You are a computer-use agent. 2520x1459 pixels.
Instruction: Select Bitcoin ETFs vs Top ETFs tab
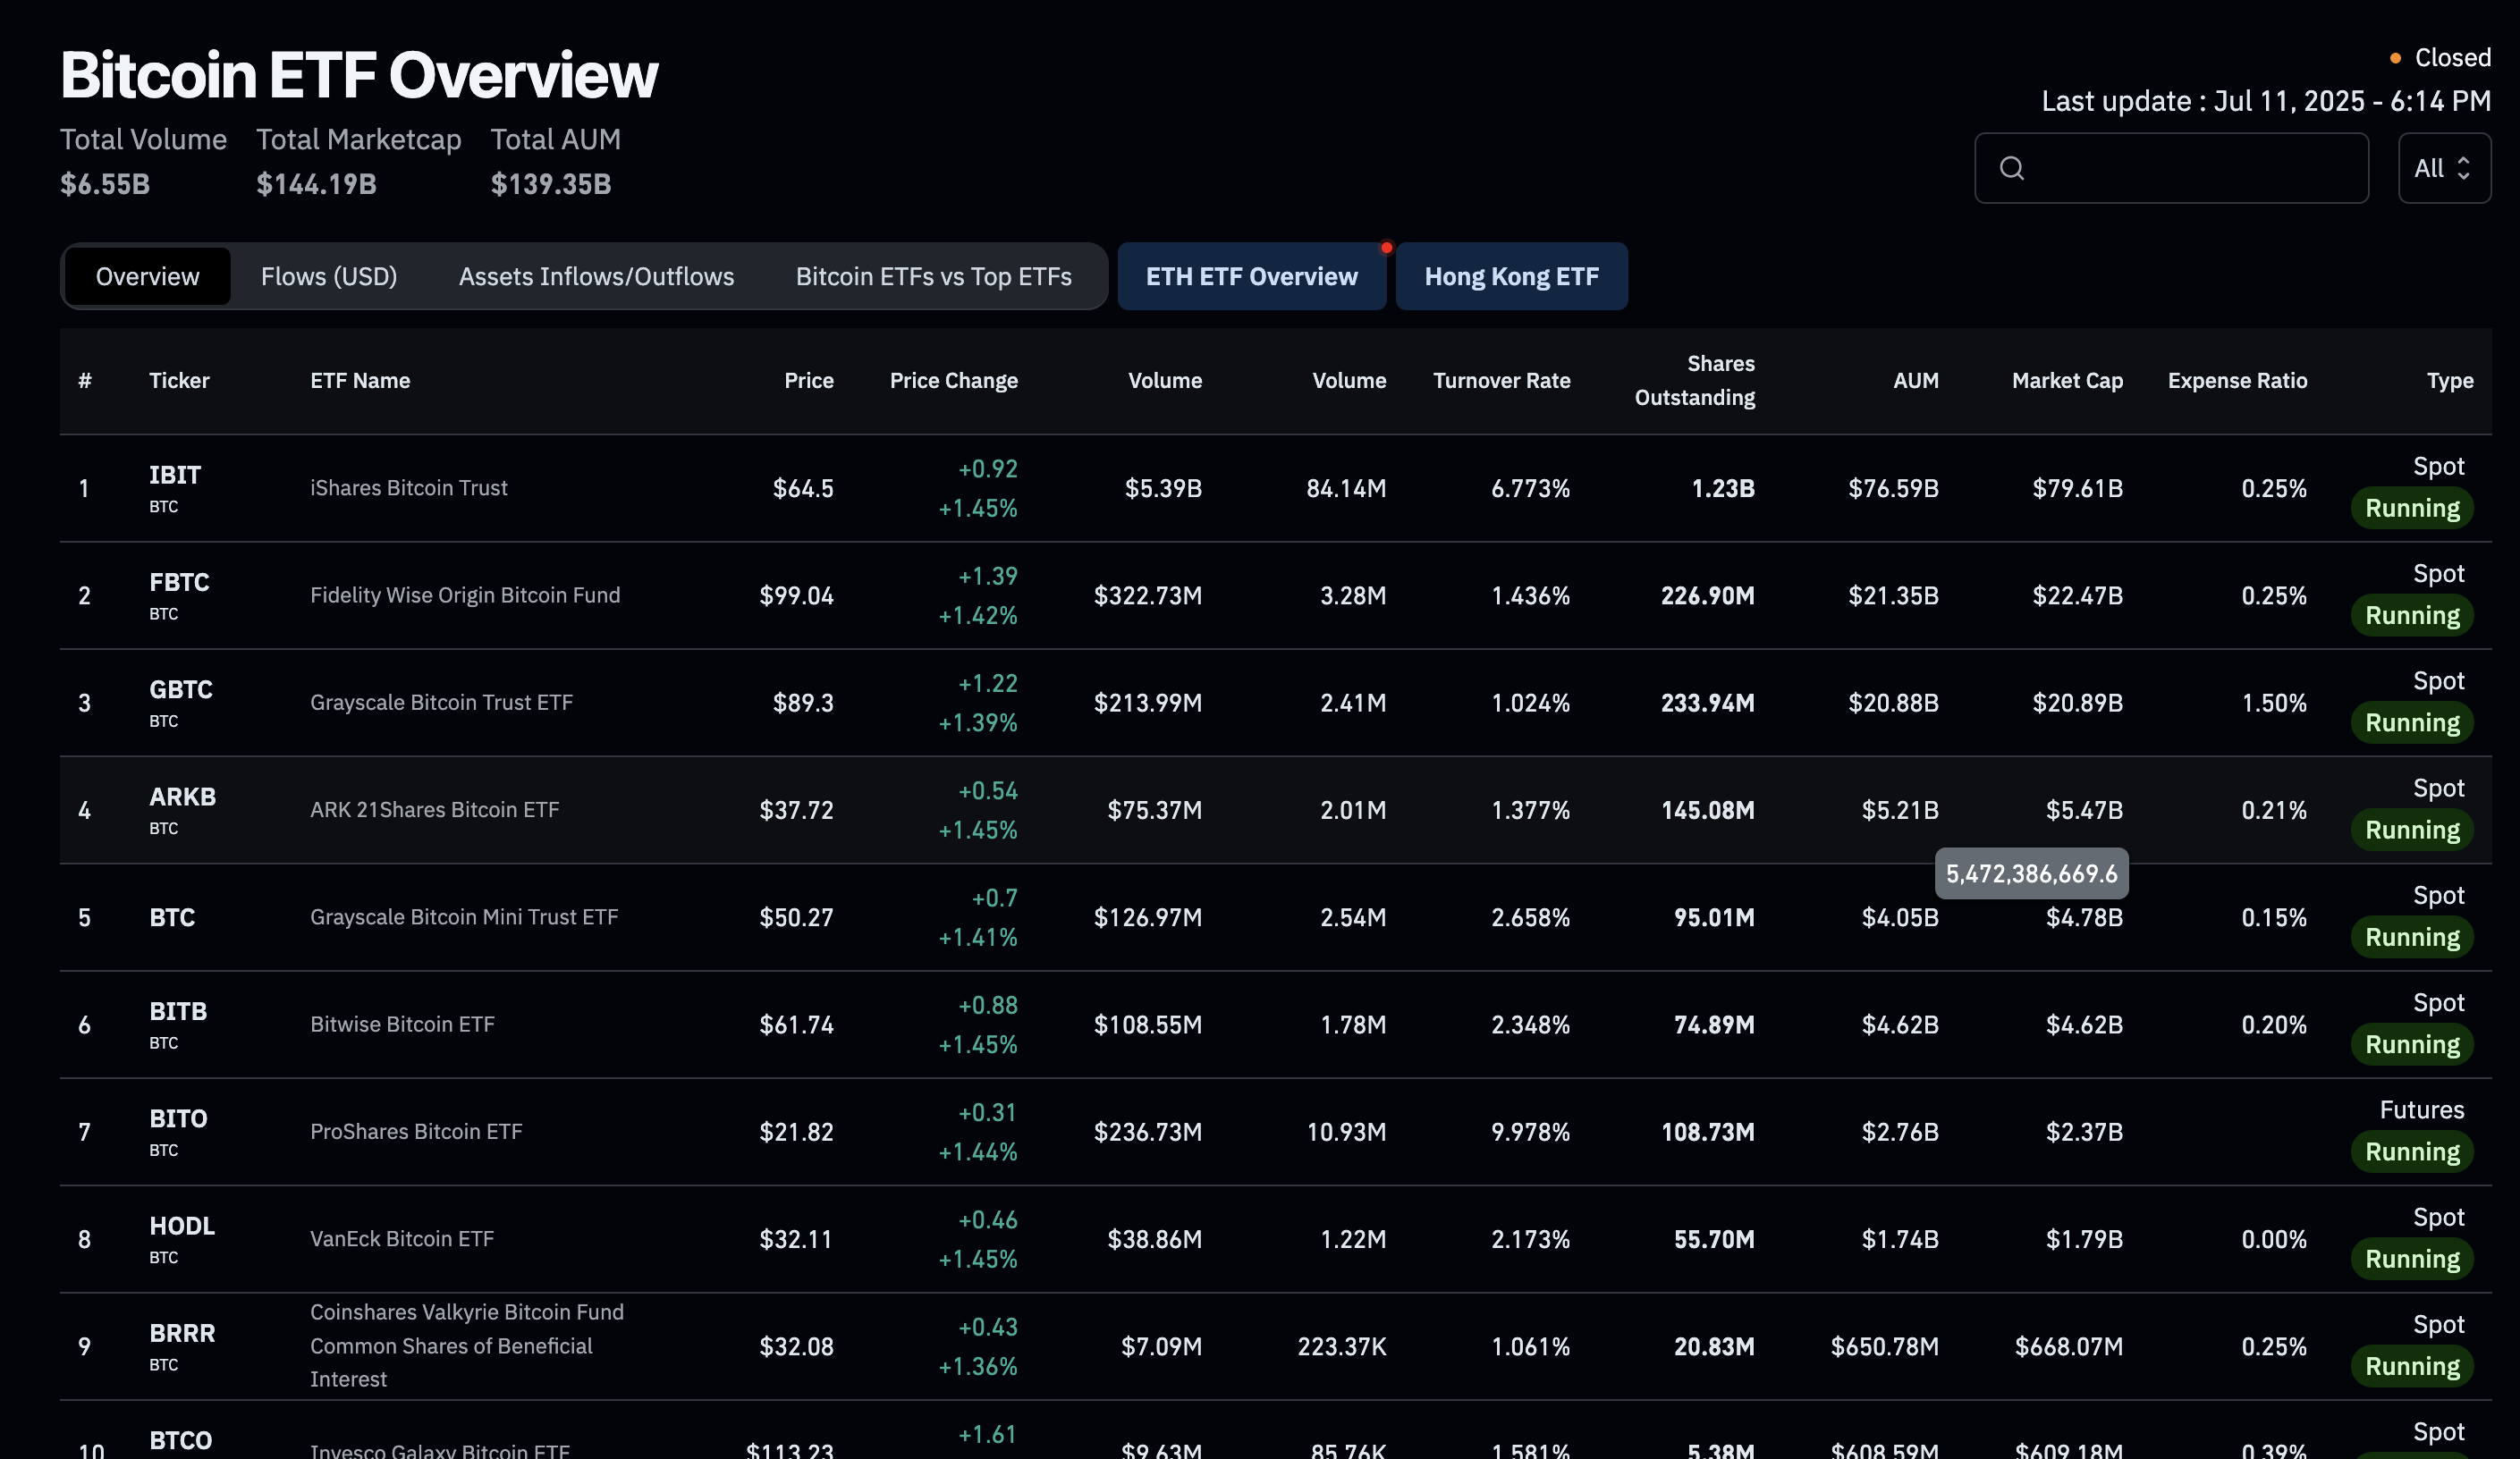pyautogui.click(x=933, y=276)
